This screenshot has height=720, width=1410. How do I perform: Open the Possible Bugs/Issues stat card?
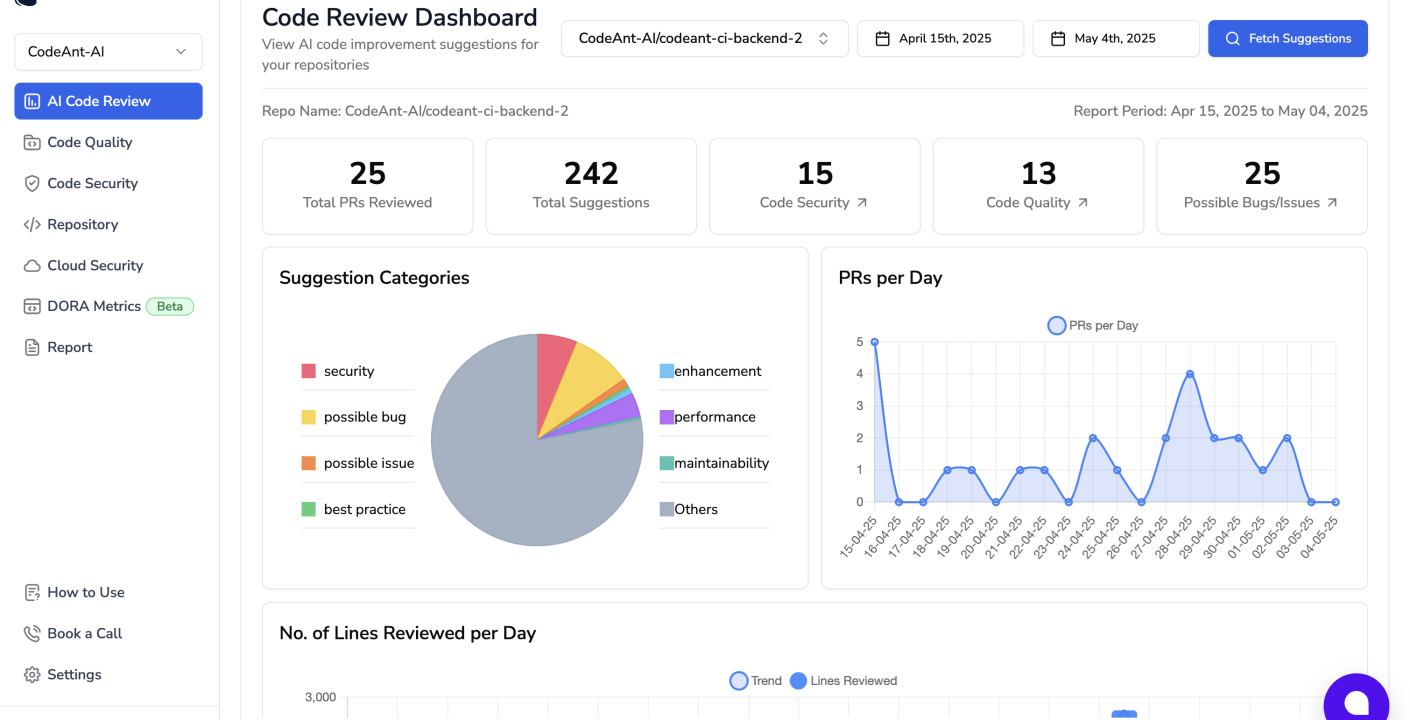point(1262,186)
